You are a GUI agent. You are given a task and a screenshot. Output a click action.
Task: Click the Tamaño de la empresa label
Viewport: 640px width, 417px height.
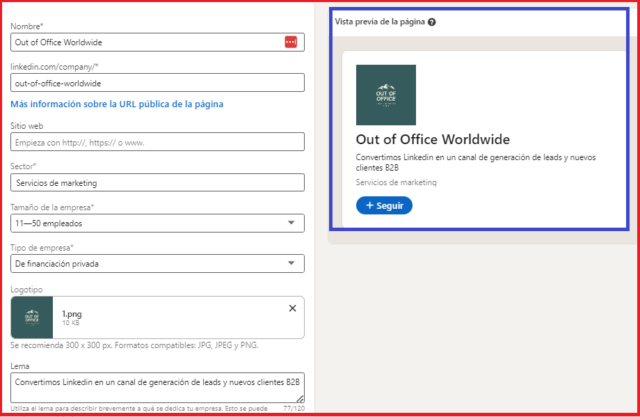coord(52,207)
